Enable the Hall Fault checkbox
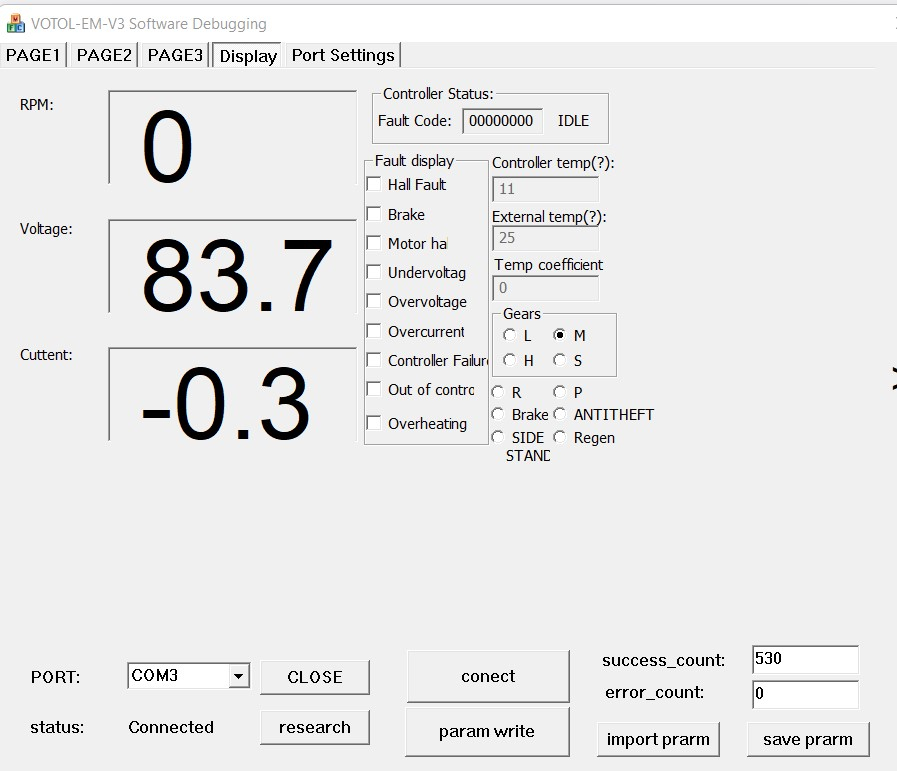This screenshot has height=771, width=897. tap(374, 184)
